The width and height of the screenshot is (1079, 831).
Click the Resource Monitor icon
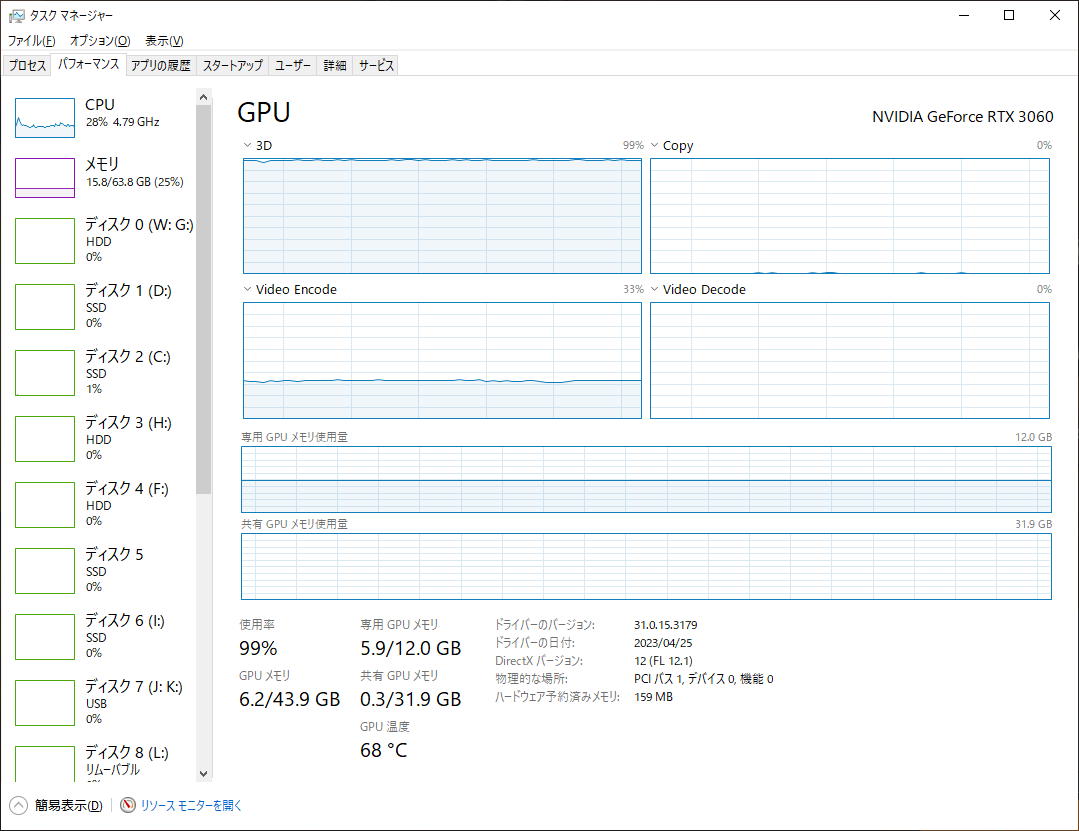[128, 805]
